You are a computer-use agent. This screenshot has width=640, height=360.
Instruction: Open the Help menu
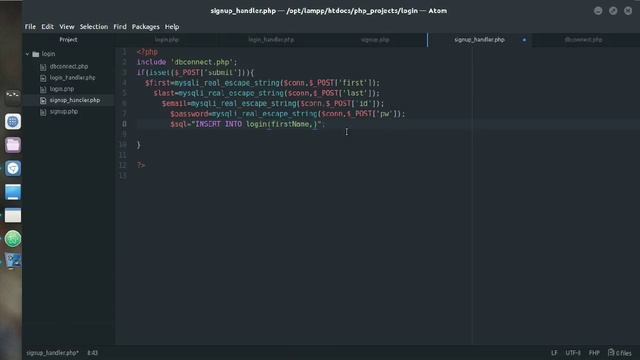pos(172,27)
